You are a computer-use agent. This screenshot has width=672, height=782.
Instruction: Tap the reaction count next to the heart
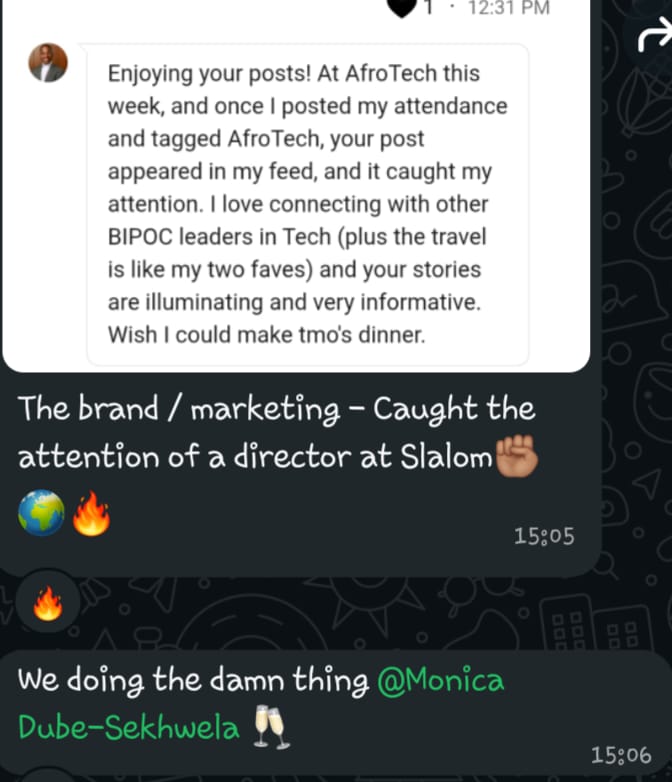[429, 8]
